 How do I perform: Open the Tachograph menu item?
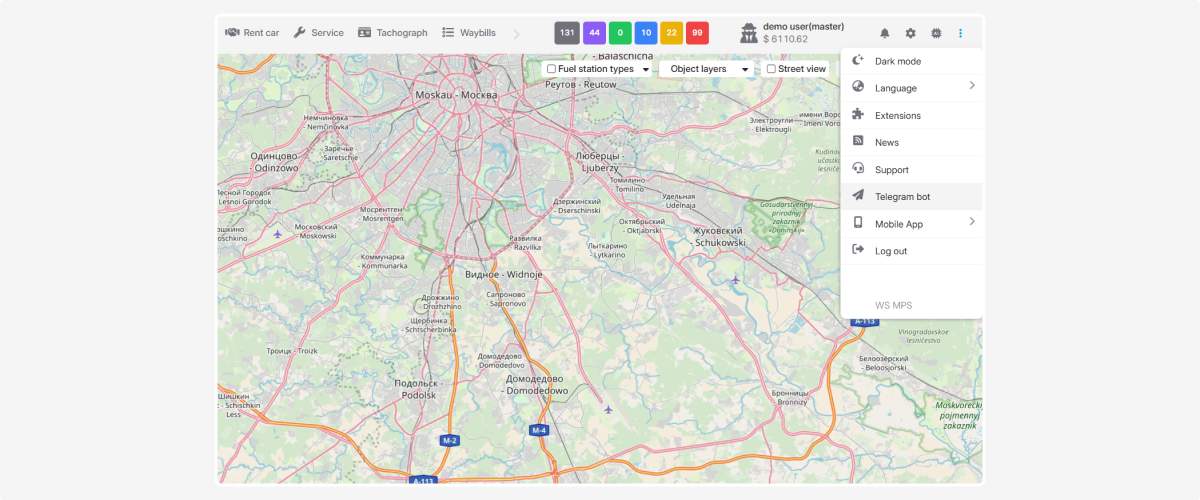click(393, 33)
